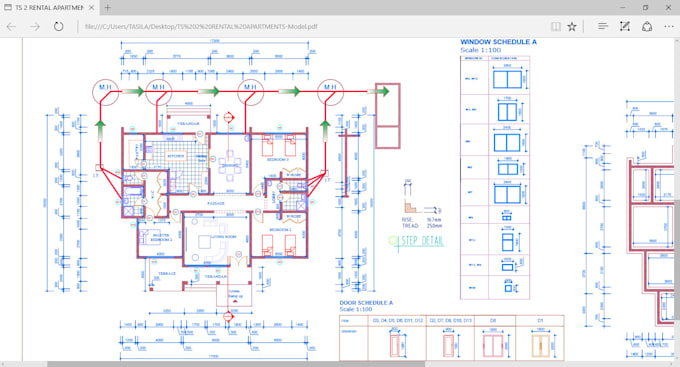Screen dimensions: 680x367
Task: Click the WINDOW SCHEDULE A heading
Action: pos(498,42)
